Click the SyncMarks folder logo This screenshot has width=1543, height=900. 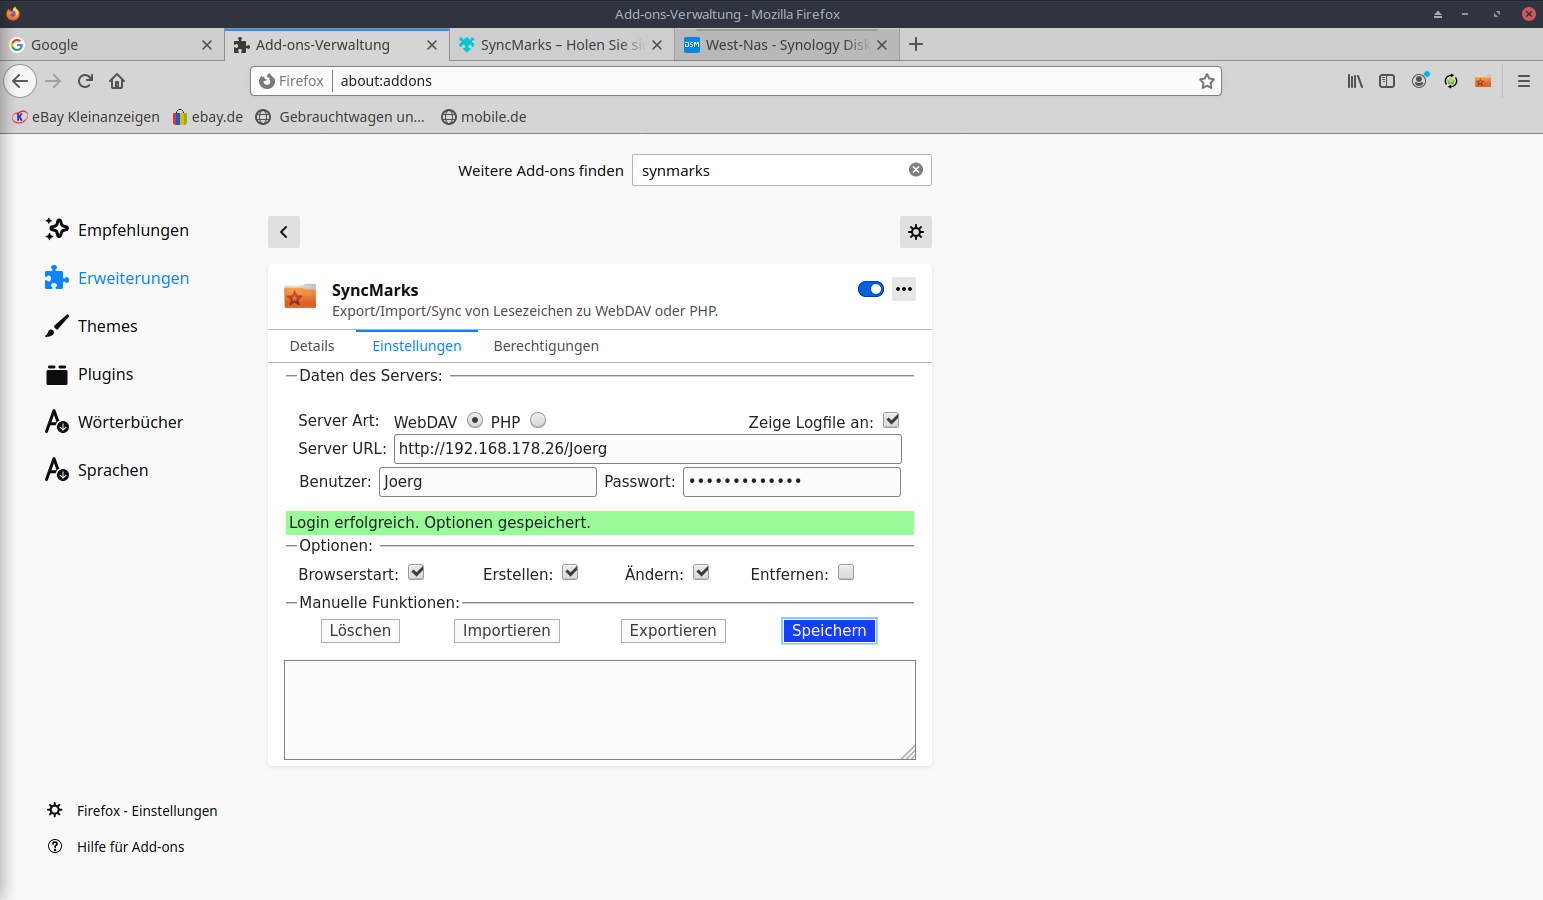[x=300, y=296]
